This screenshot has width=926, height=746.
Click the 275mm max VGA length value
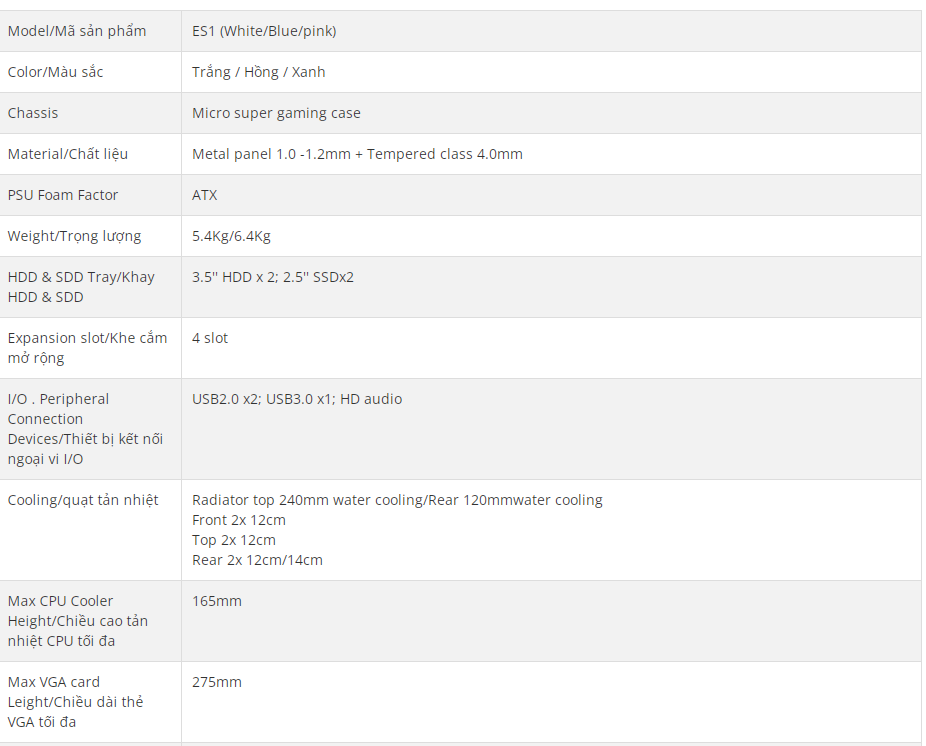[217, 682]
